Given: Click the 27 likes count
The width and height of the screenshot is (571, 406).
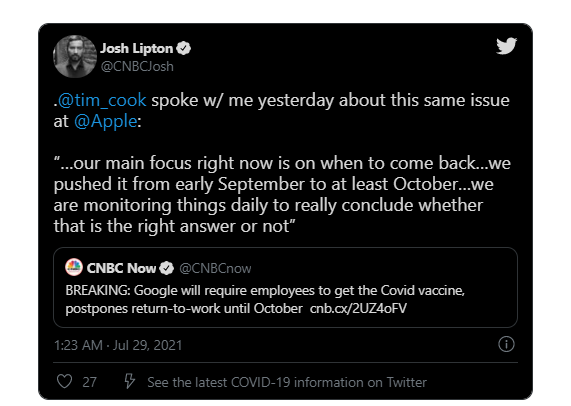Looking at the screenshot, I should tap(89, 382).
